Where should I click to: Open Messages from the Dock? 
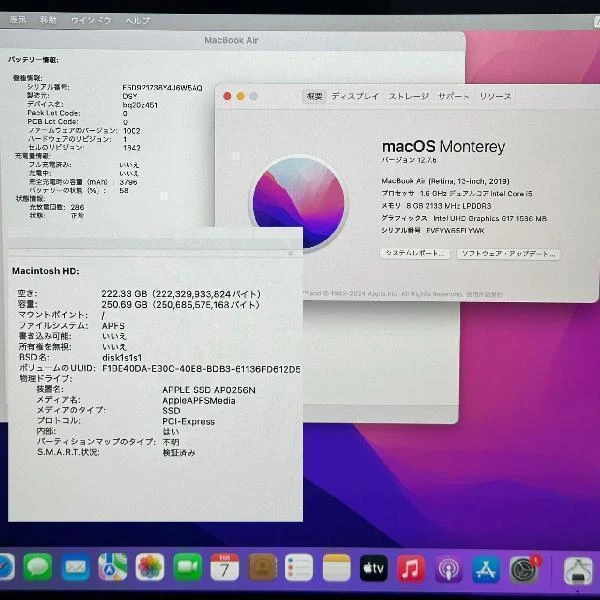tap(38, 567)
